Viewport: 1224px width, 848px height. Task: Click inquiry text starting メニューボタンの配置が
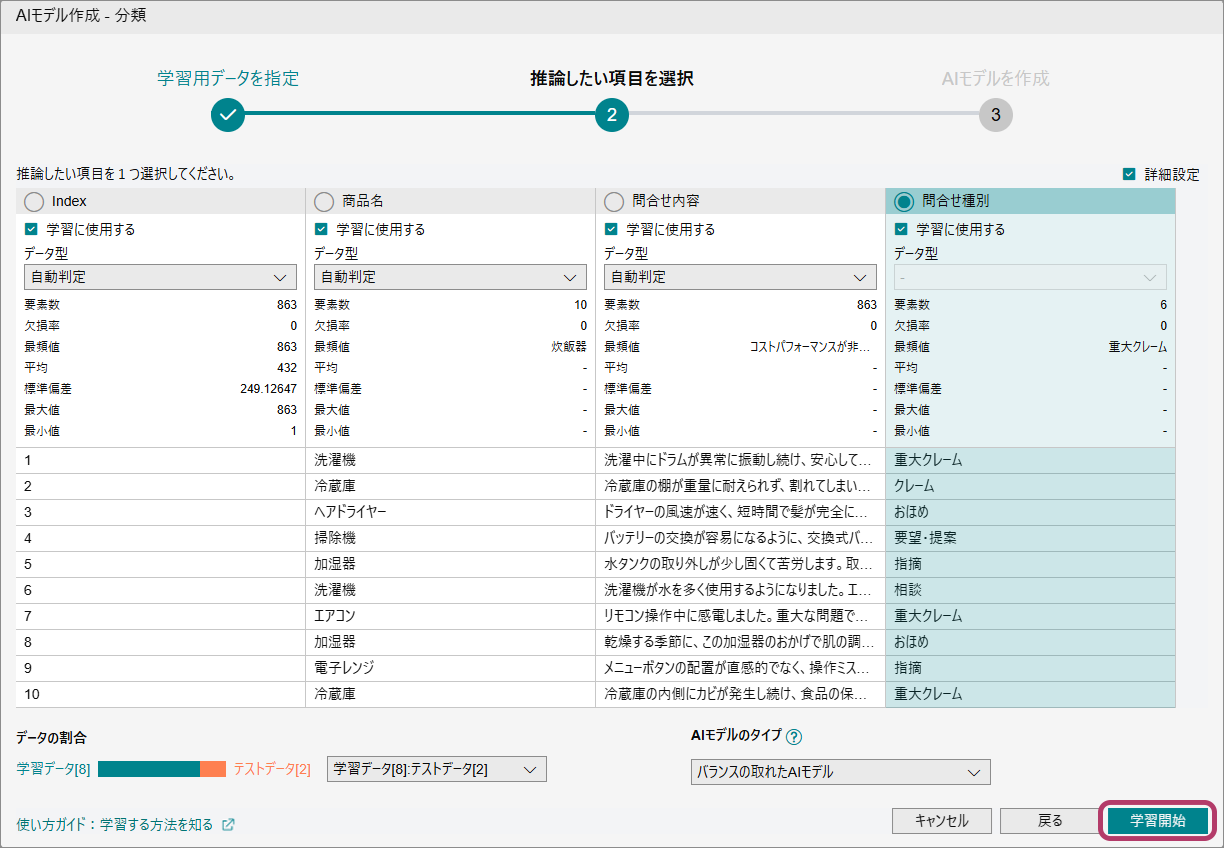click(740, 668)
